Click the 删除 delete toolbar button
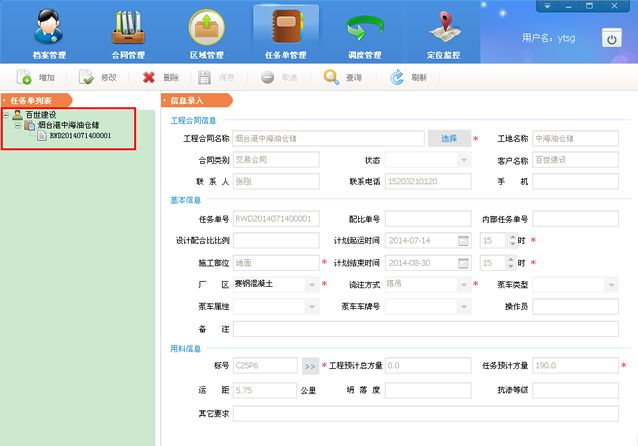Image resolution: width=638 pixels, height=446 pixels. coord(160,77)
